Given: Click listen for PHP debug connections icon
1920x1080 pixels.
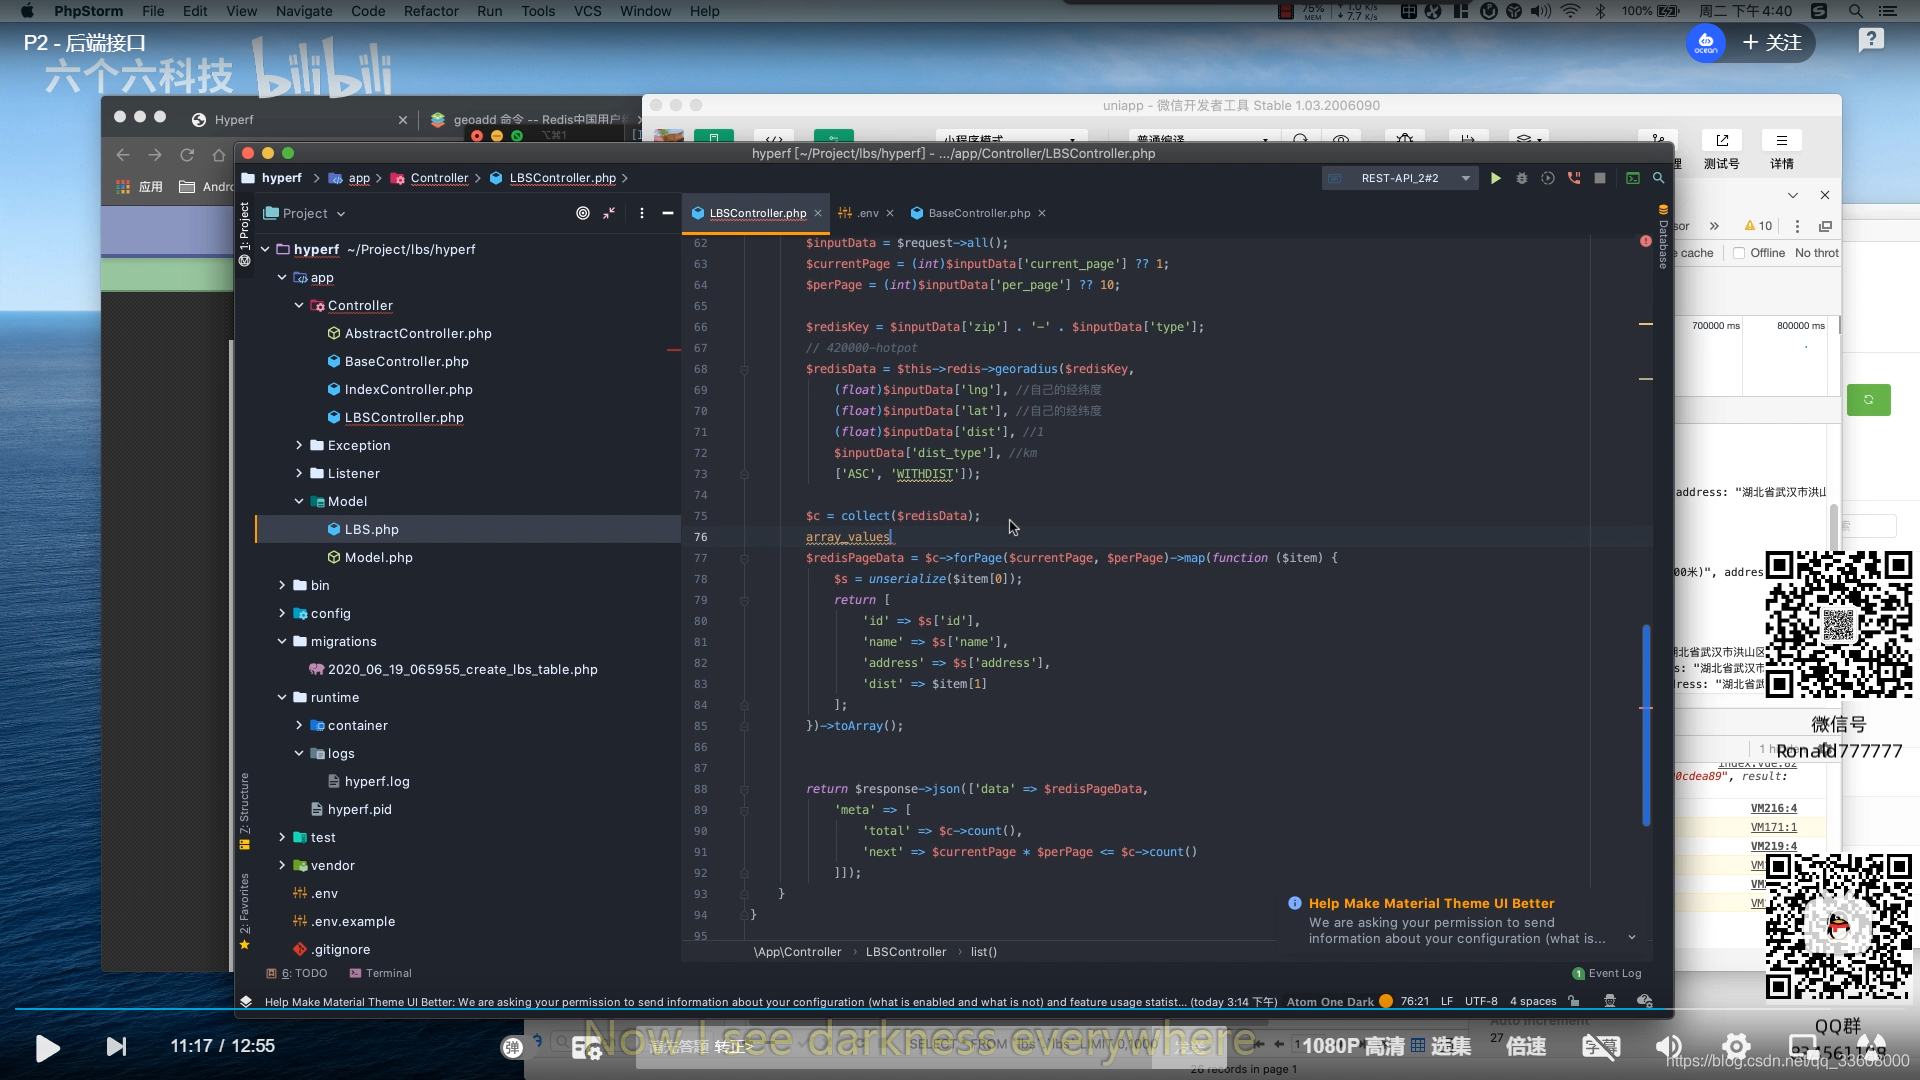Looking at the screenshot, I should 1573,178.
